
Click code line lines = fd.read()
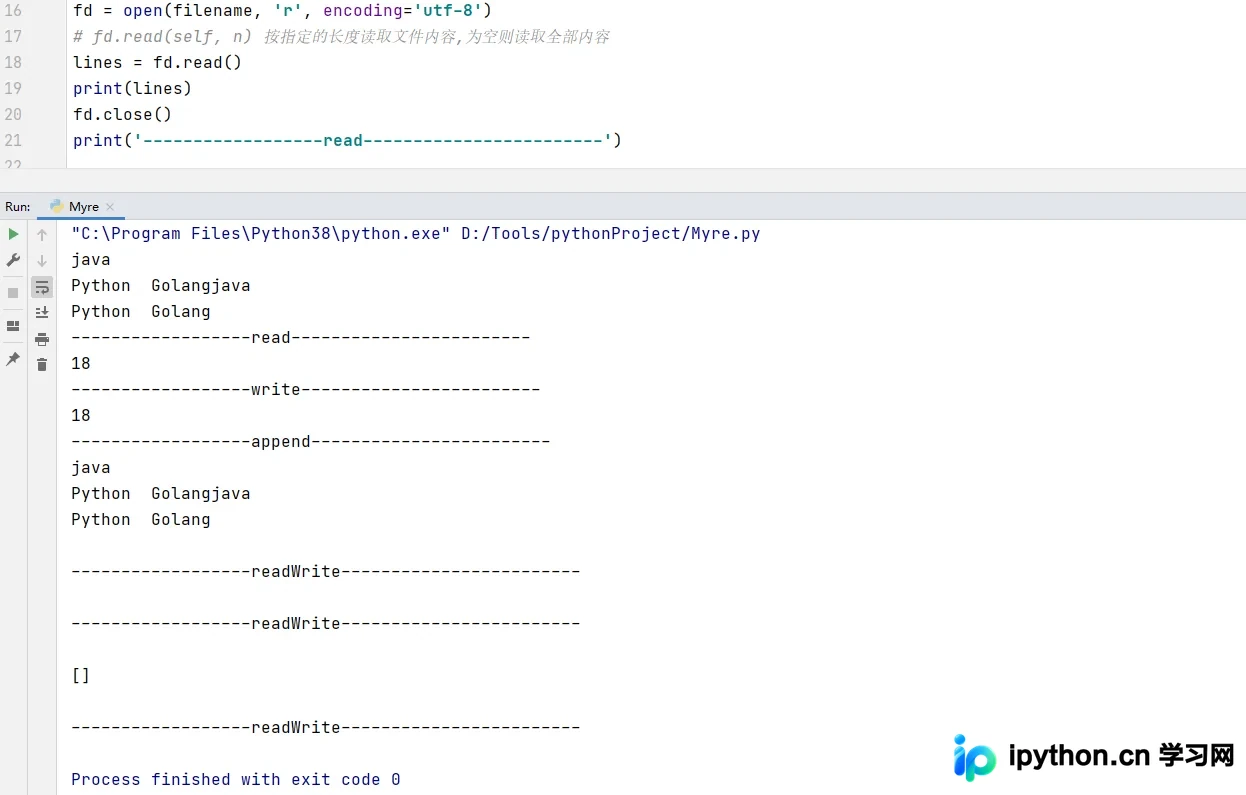click(x=158, y=63)
